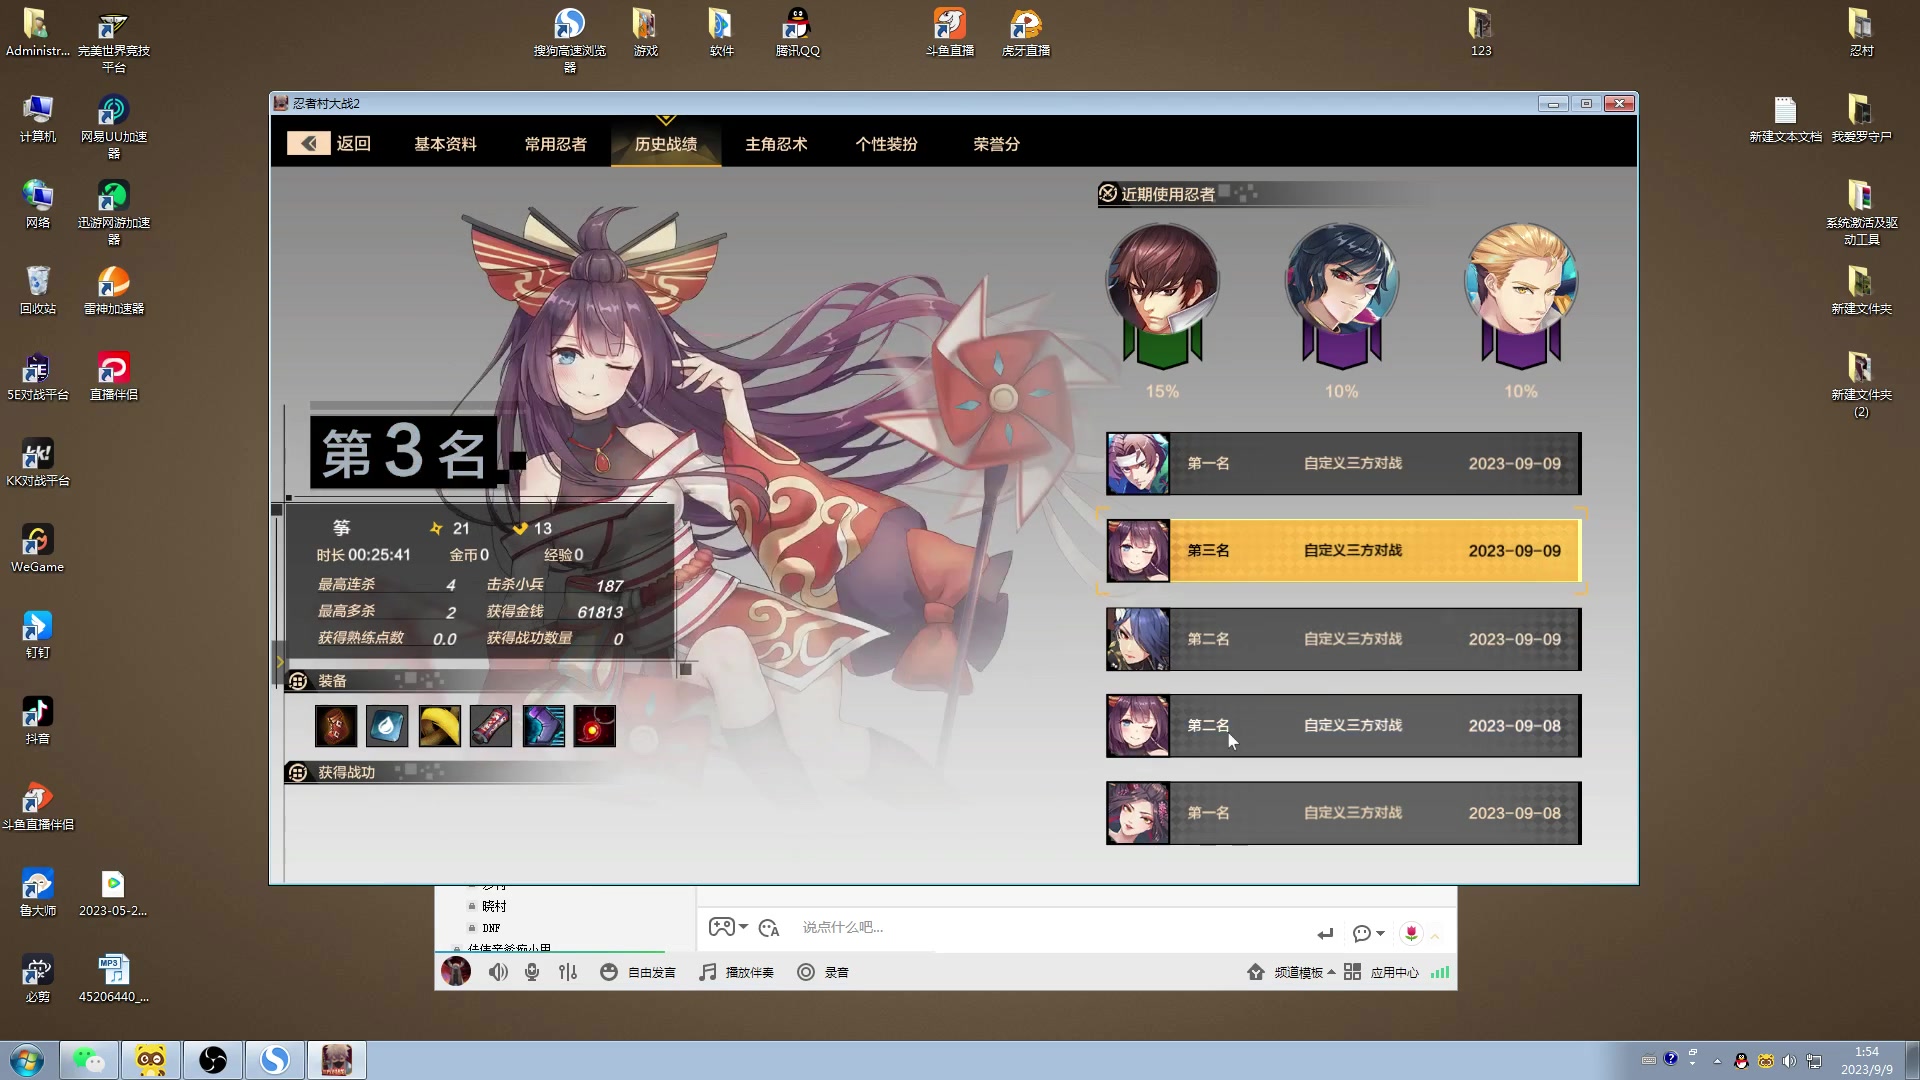
Task: Expand the arrow beside the flower icon
Action: click(1435, 936)
